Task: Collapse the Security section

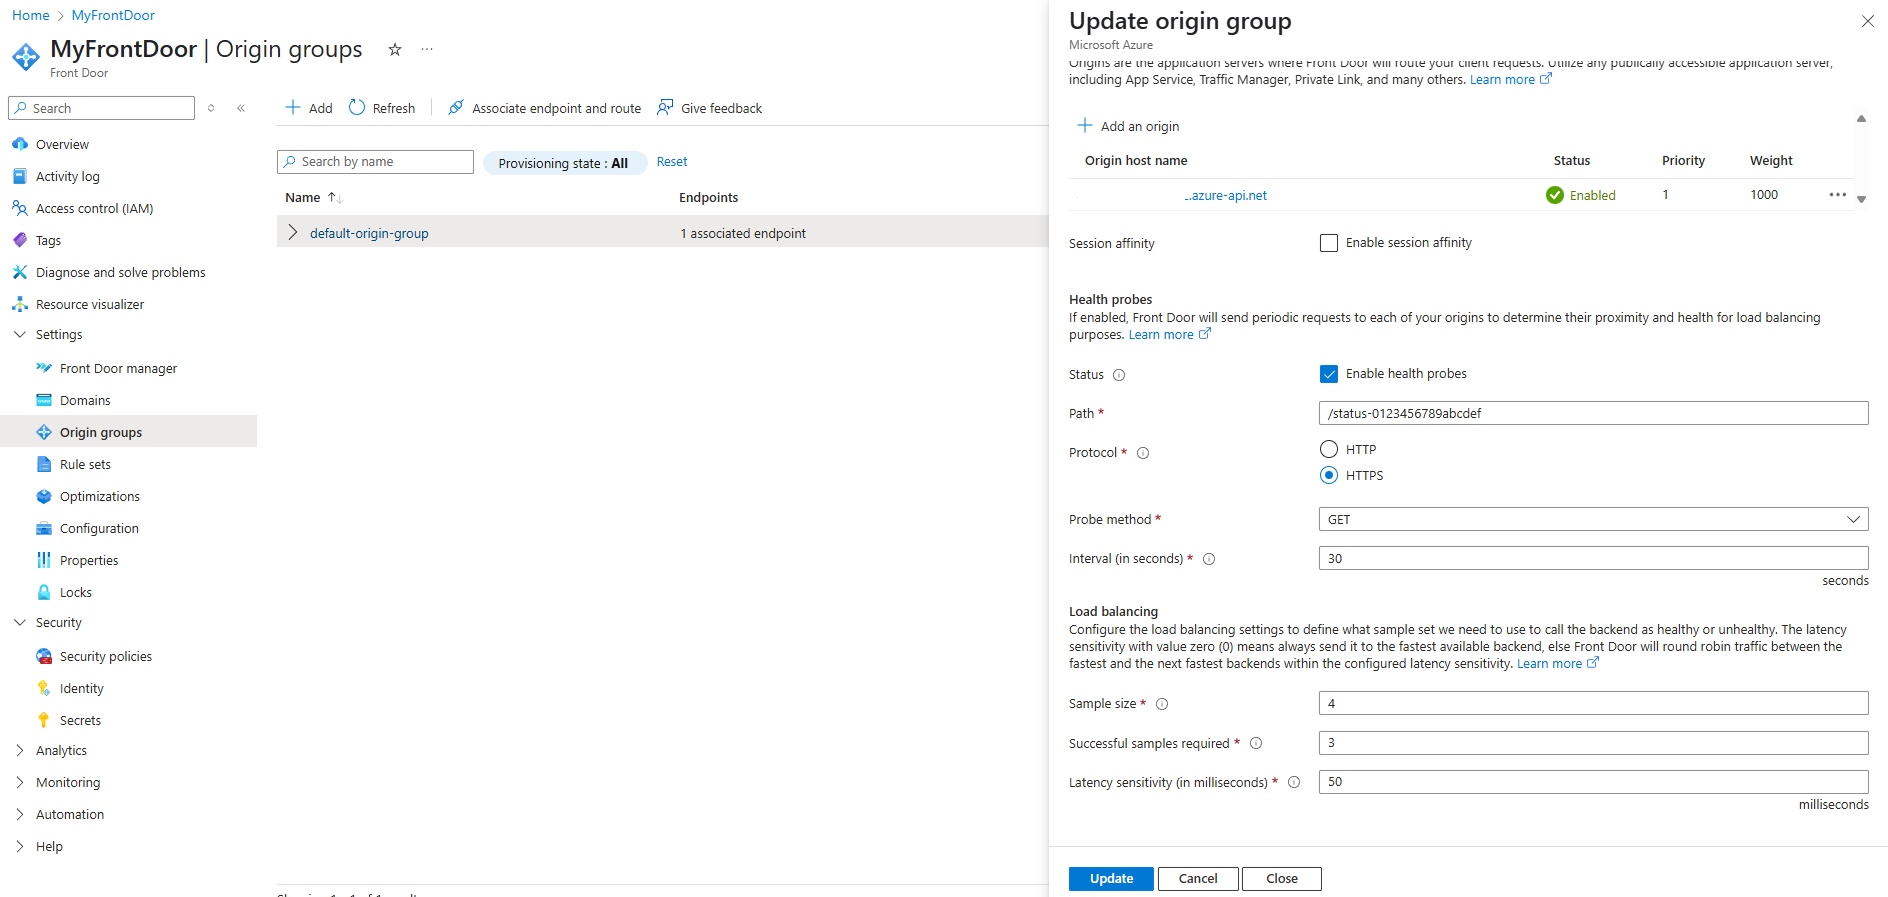Action: (x=20, y=622)
